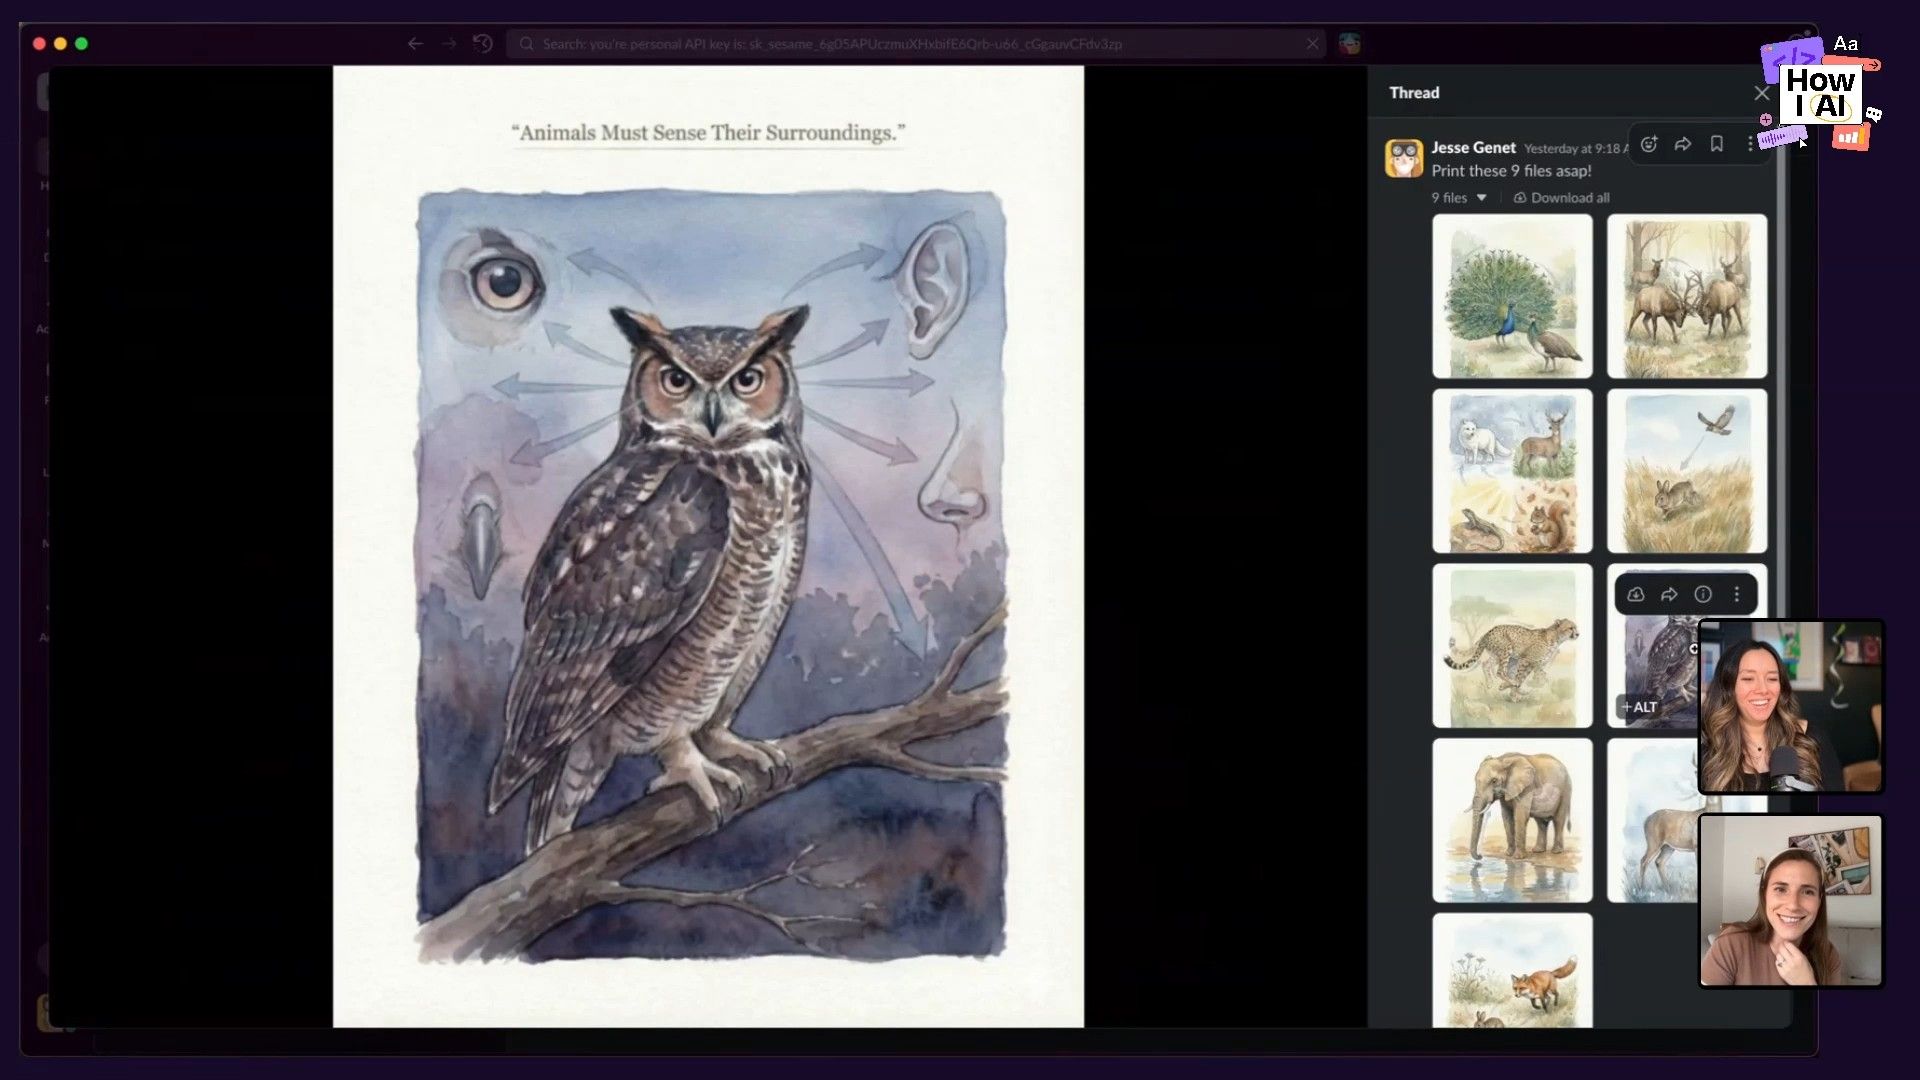Image resolution: width=1920 pixels, height=1080 pixels.
Task: Click the back navigation arrow
Action: point(415,44)
